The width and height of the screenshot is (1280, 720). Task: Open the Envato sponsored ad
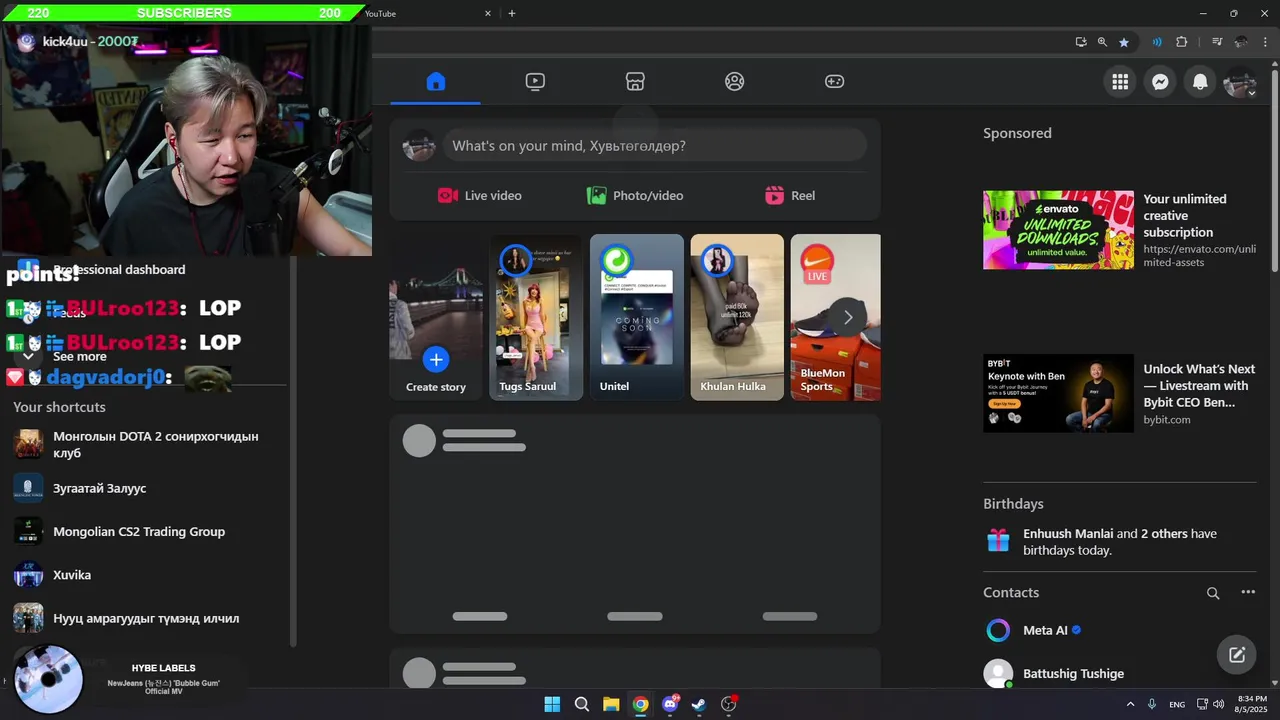(1120, 230)
